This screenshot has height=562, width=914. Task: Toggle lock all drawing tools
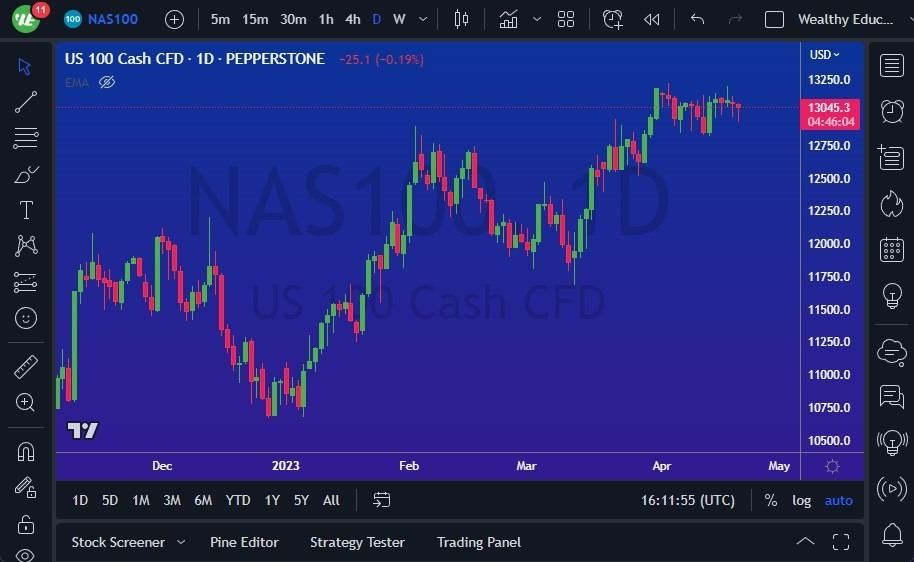point(26,525)
